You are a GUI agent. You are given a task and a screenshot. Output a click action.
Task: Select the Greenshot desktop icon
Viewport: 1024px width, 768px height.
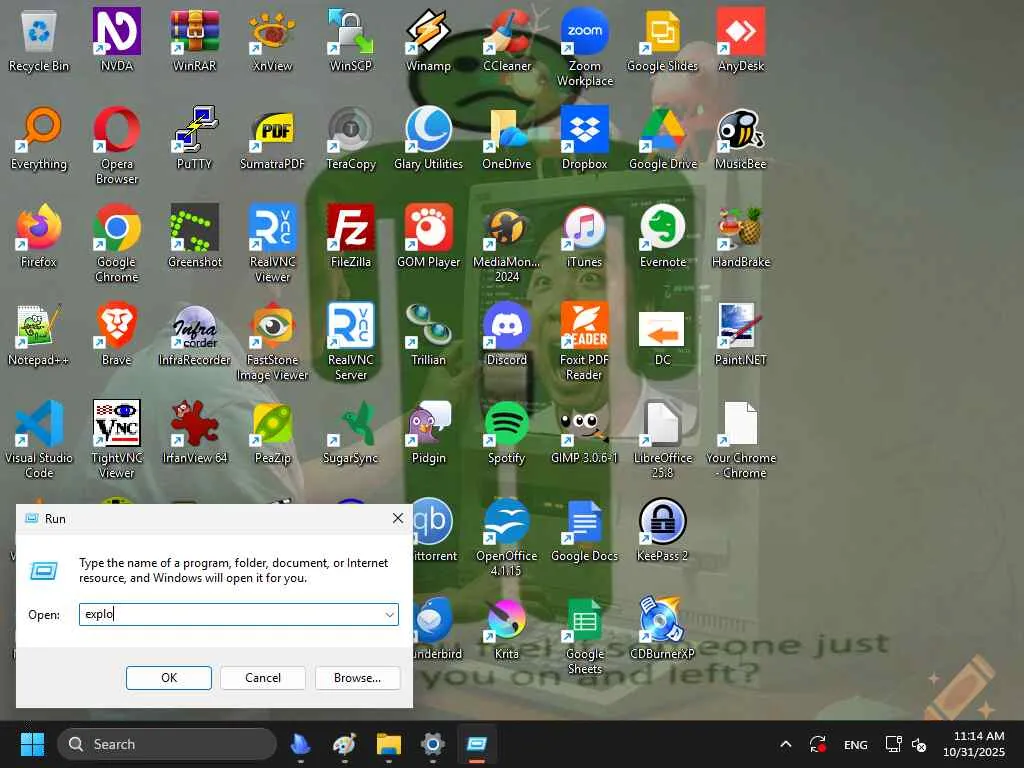coord(194,236)
